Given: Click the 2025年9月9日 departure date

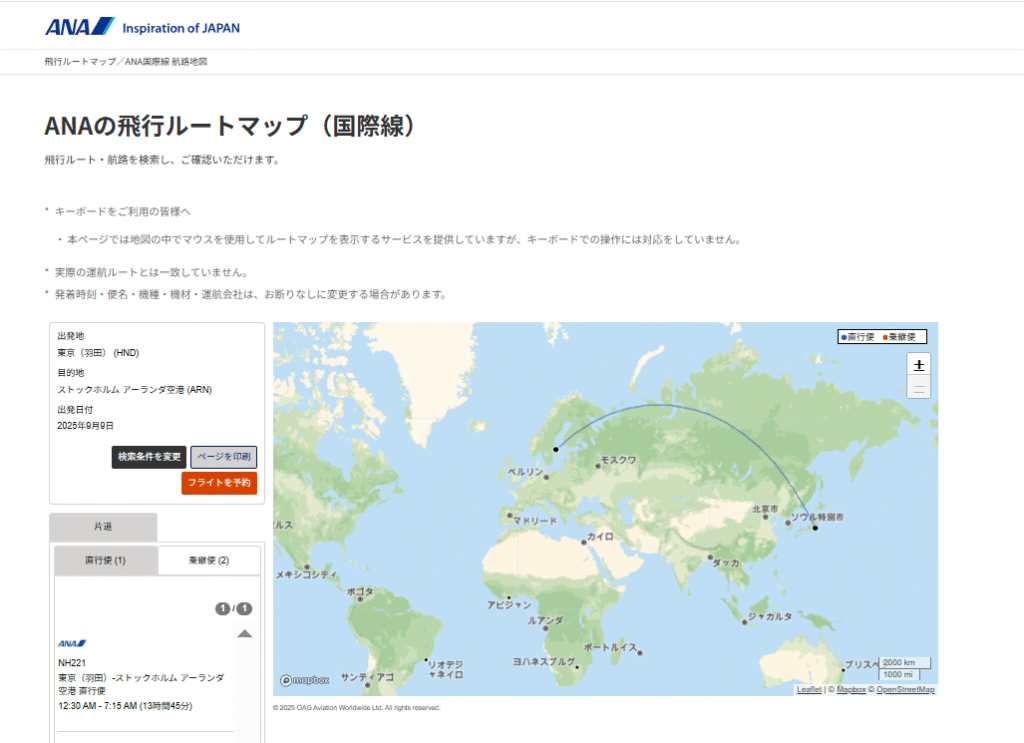Looking at the screenshot, I should point(85,426).
